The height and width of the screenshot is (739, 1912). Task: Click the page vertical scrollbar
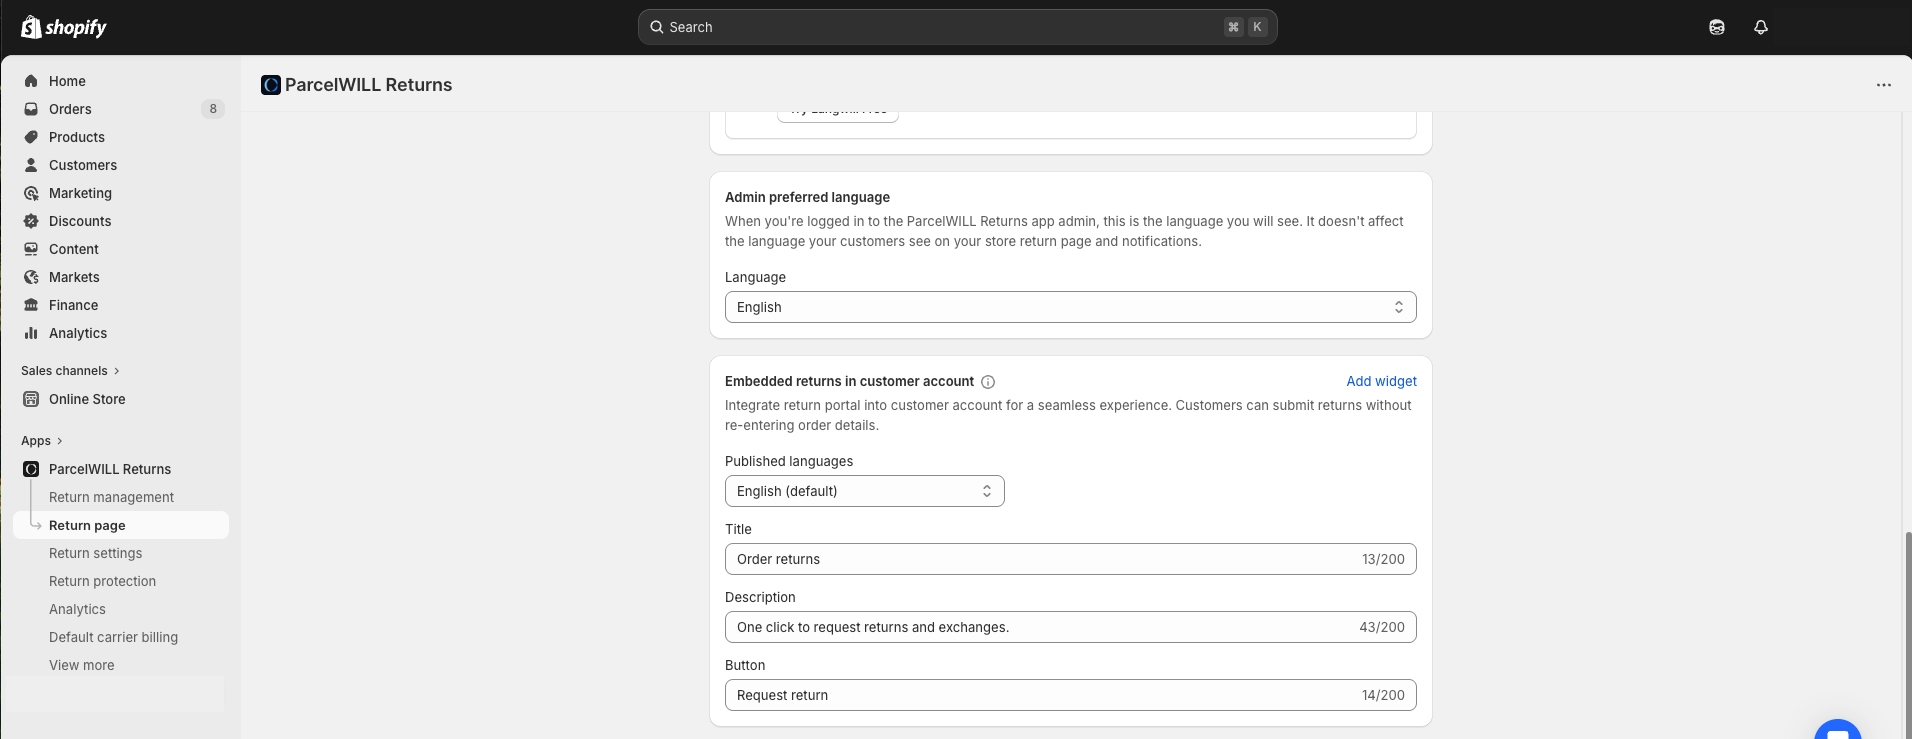click(1908, 630)
